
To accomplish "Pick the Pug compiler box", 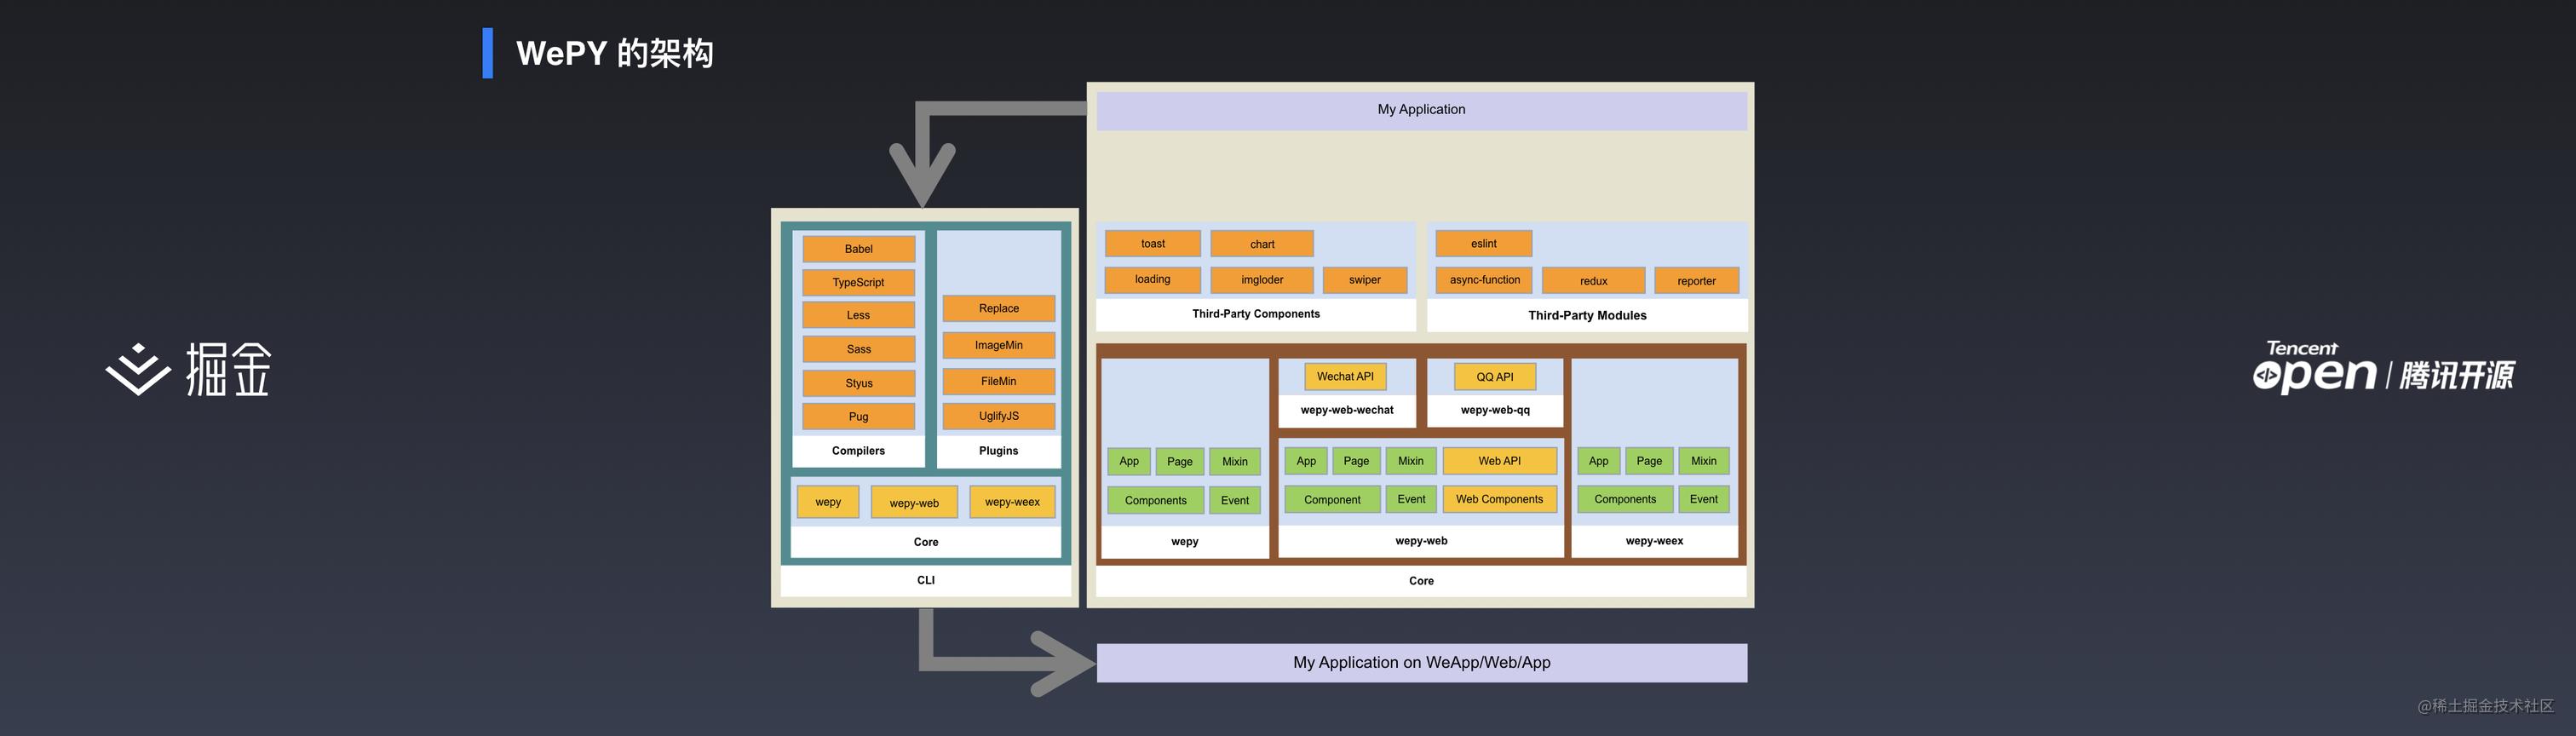I will point(858,416).
